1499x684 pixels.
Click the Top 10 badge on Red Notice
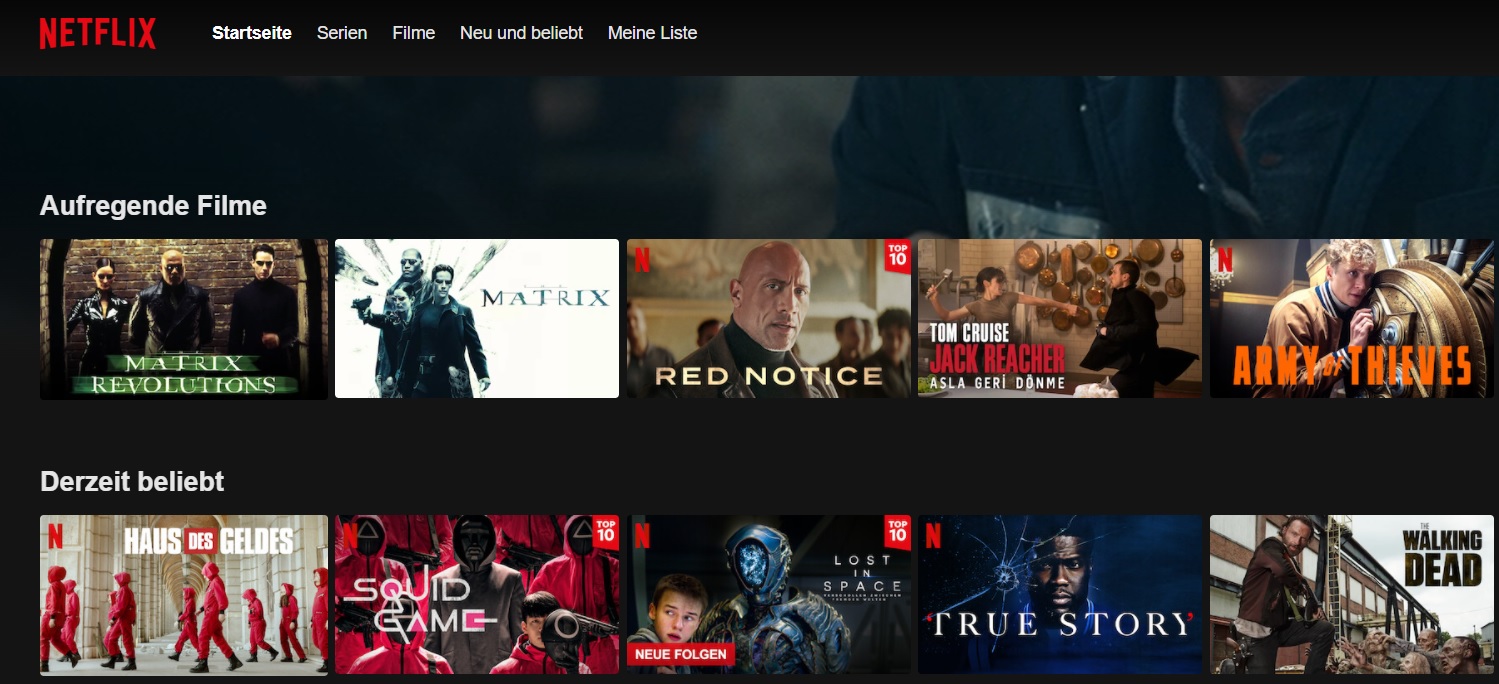tap(898, 256)
